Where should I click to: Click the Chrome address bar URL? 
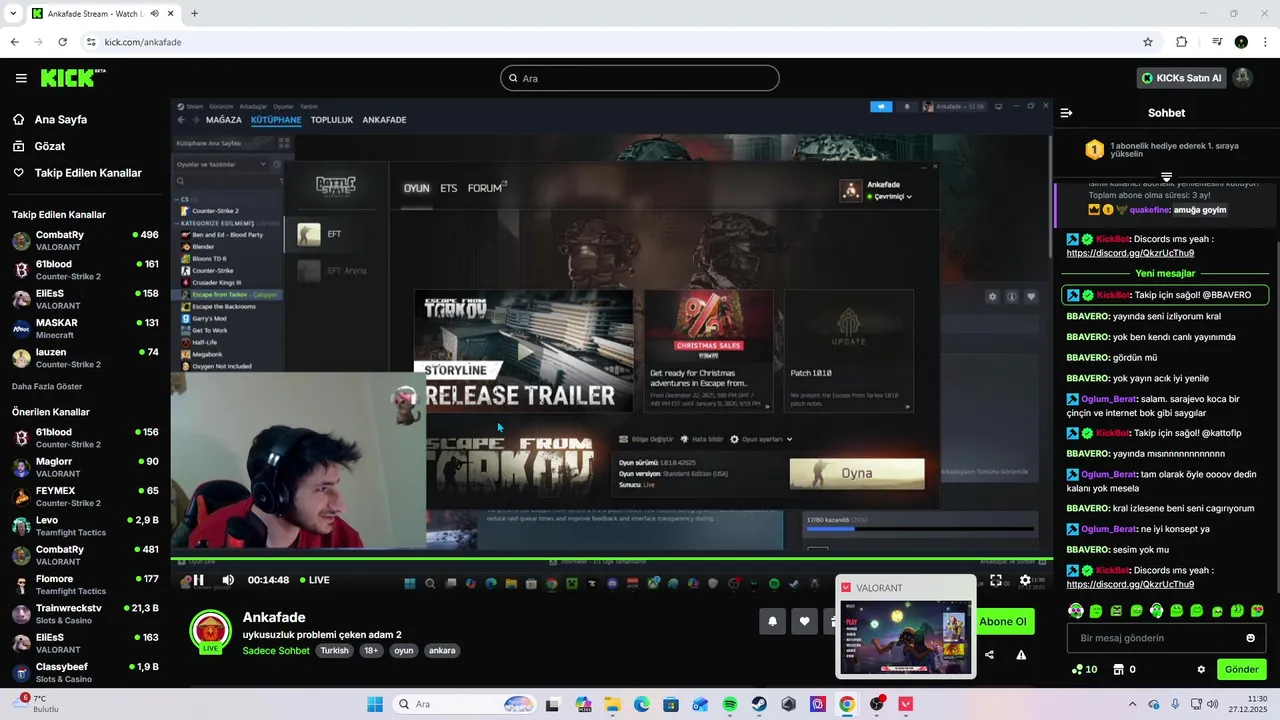tap(143, 42)
